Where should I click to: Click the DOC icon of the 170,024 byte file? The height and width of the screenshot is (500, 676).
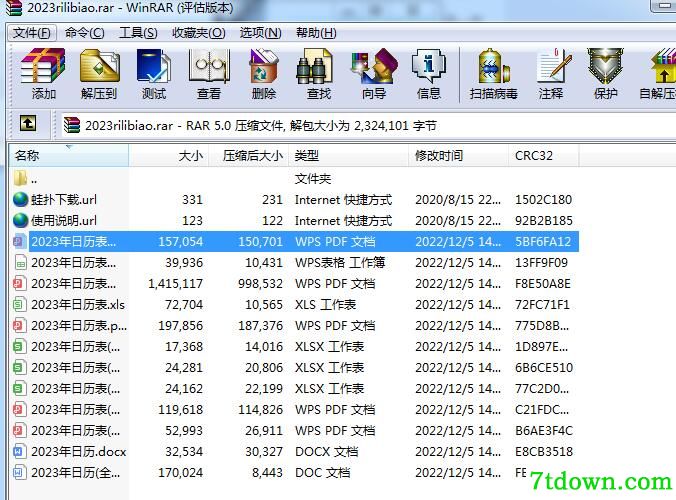[x=20, y=472]
